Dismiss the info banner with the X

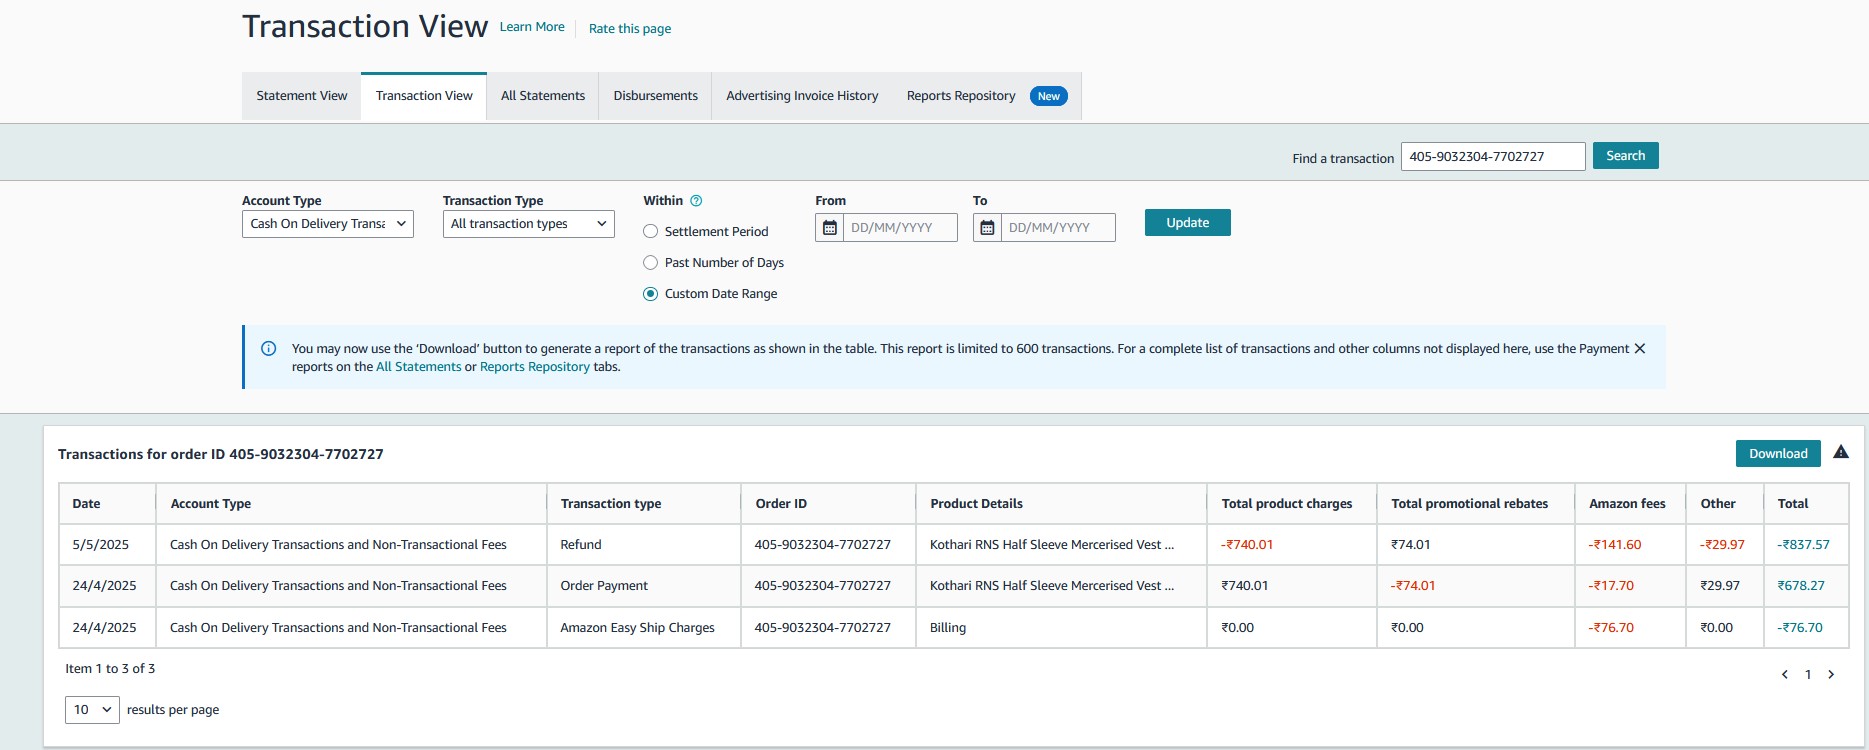pos(1639,349)
